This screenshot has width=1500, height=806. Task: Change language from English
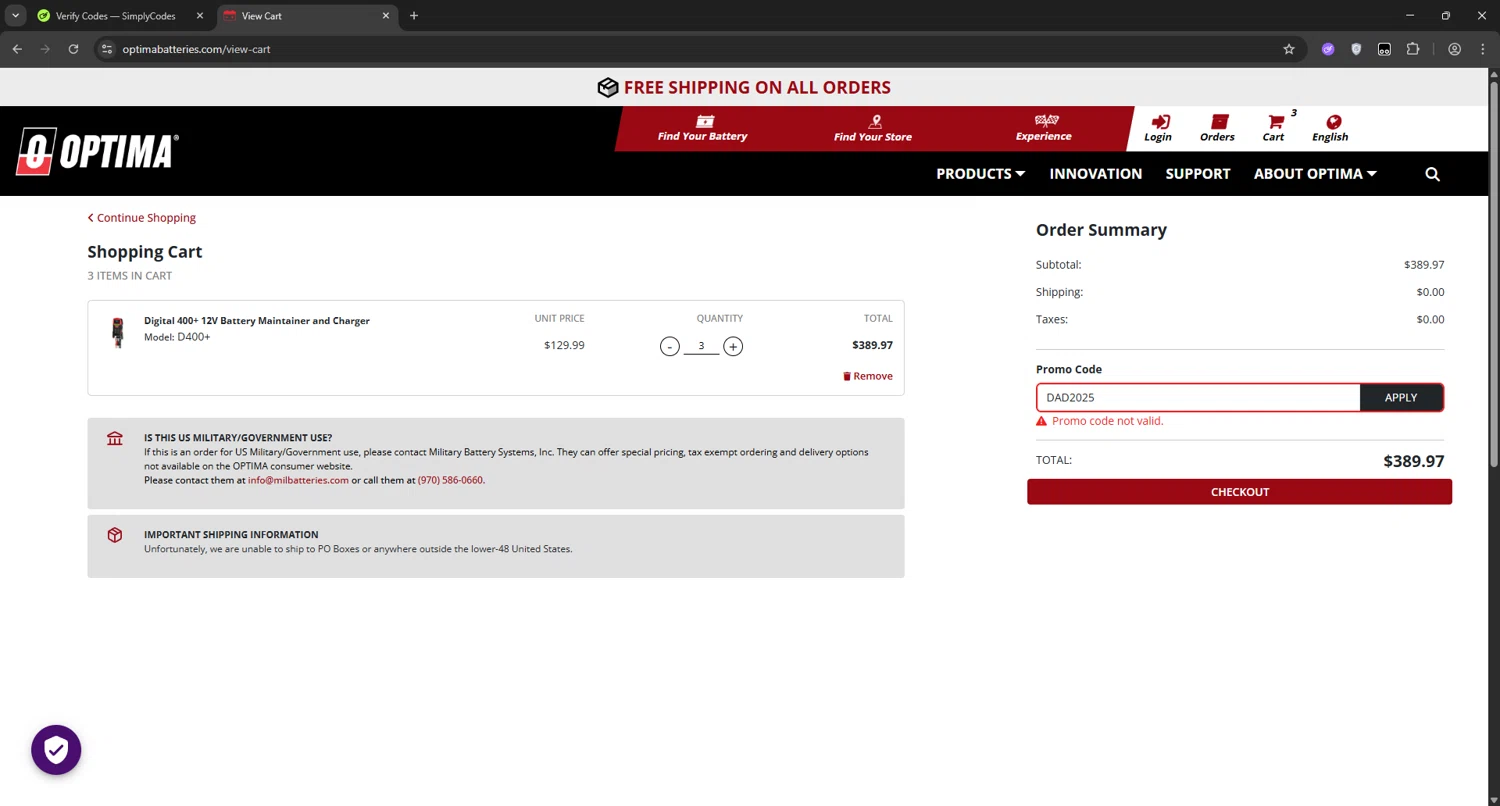point(1330,128)
